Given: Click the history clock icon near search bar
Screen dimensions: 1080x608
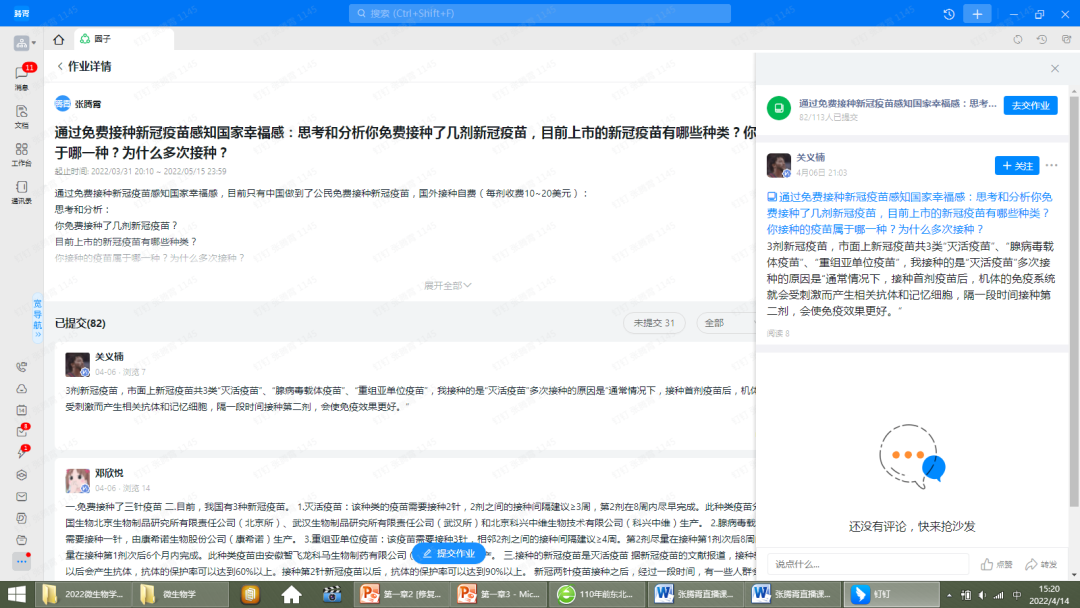Looking at the screenshot, I should point(950,14).
